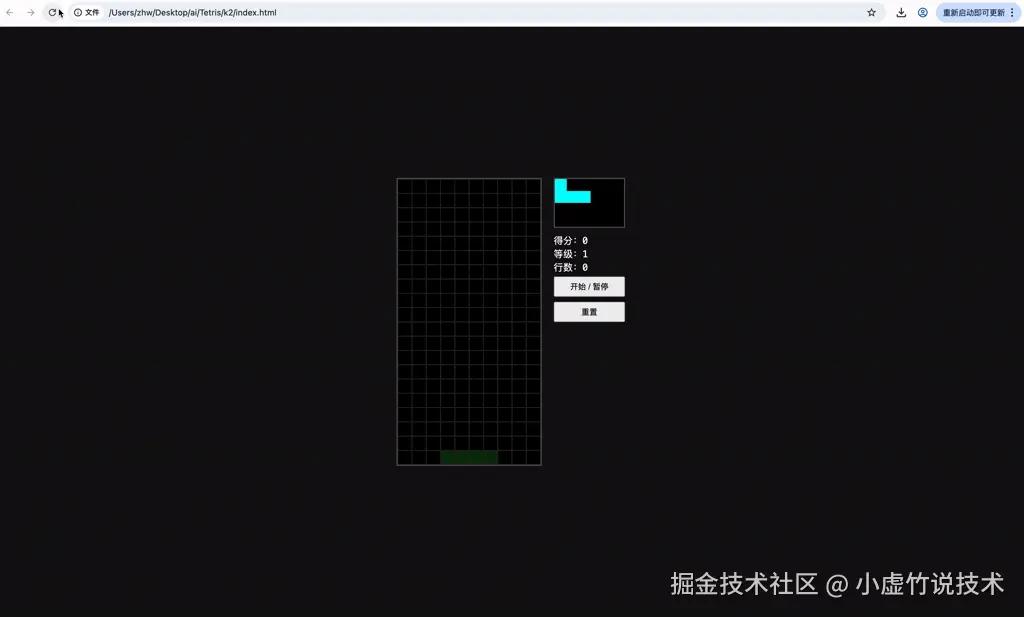The image size is (1024, 617).
Task: Open the Chrome three-dot menu
Action: click(1013, 12)
